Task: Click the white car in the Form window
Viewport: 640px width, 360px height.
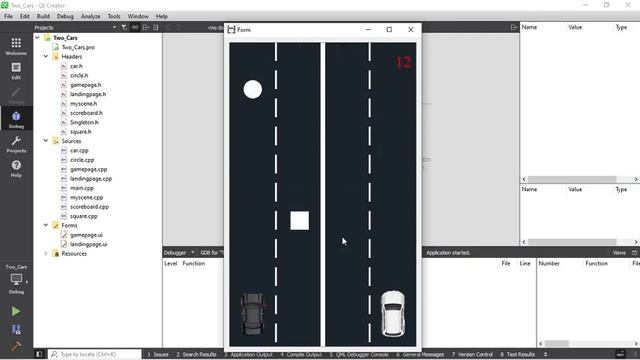Action: pos(393,313)
